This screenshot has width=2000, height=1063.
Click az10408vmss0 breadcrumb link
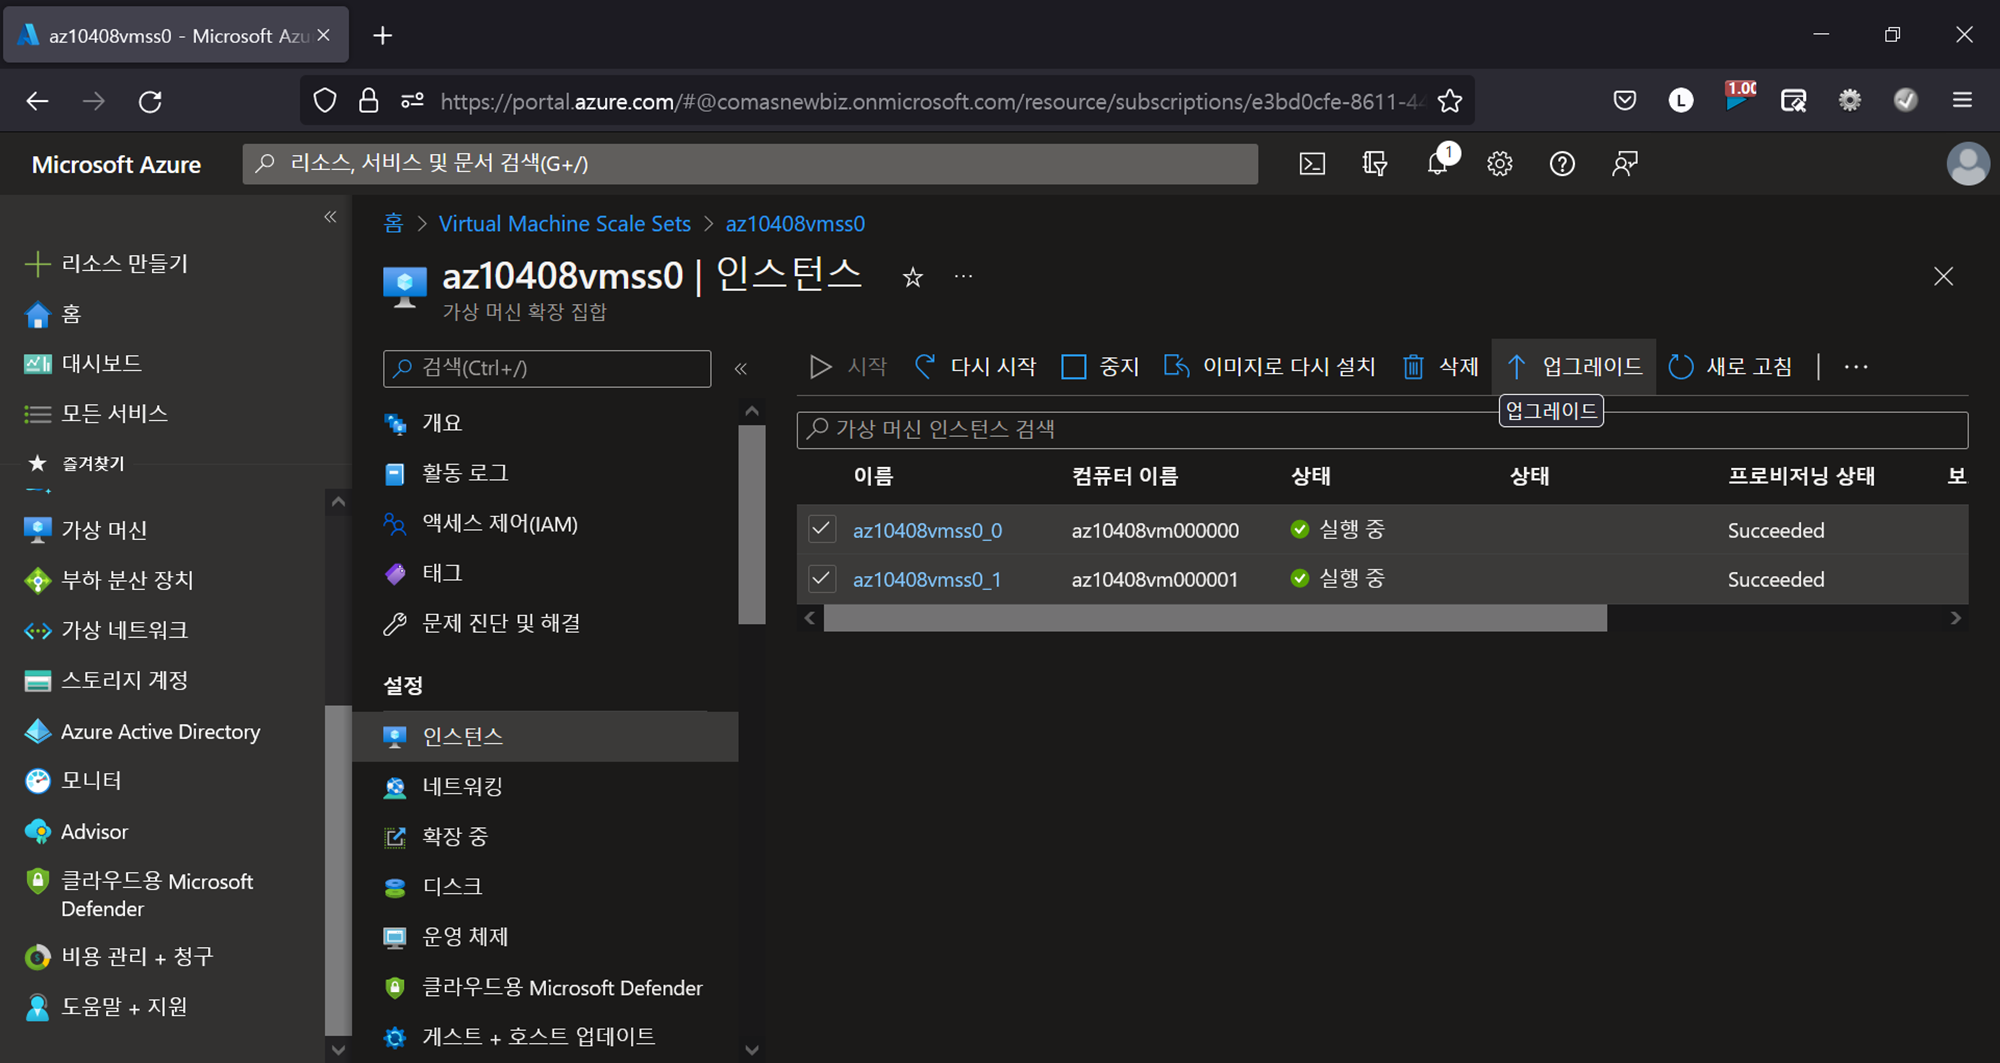[x=795, y=224]
